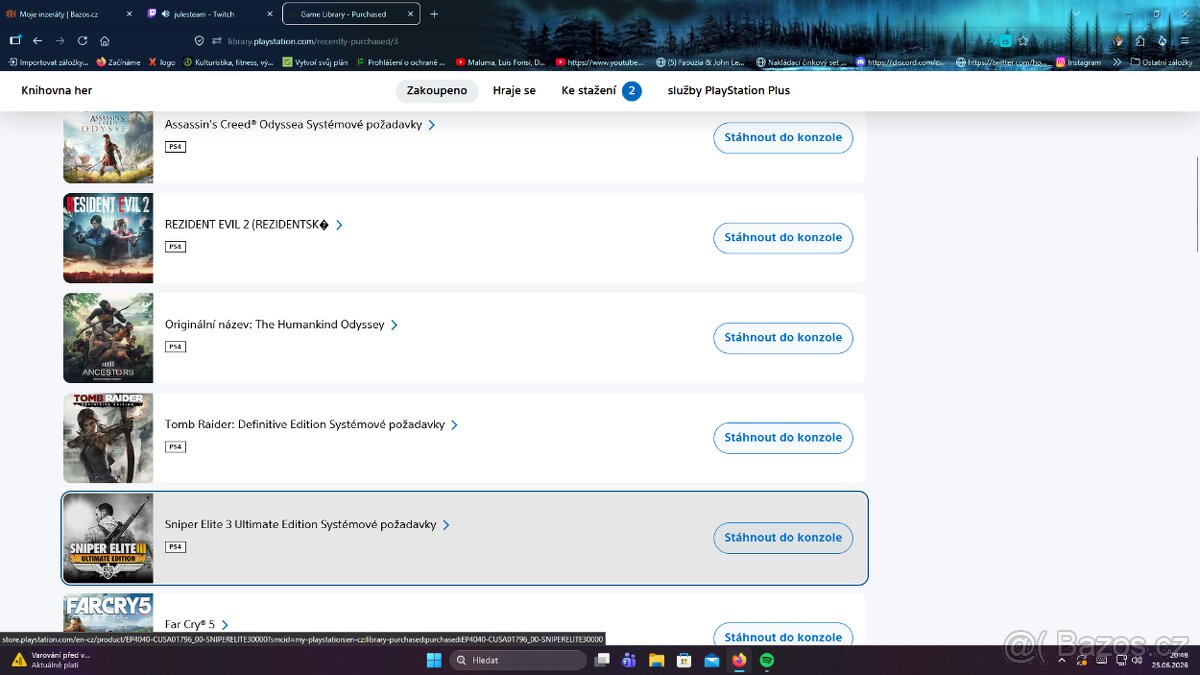Bookmark this page with the star icon
The width and height of the screenshot is (1200, 675).
(1023, 41)
